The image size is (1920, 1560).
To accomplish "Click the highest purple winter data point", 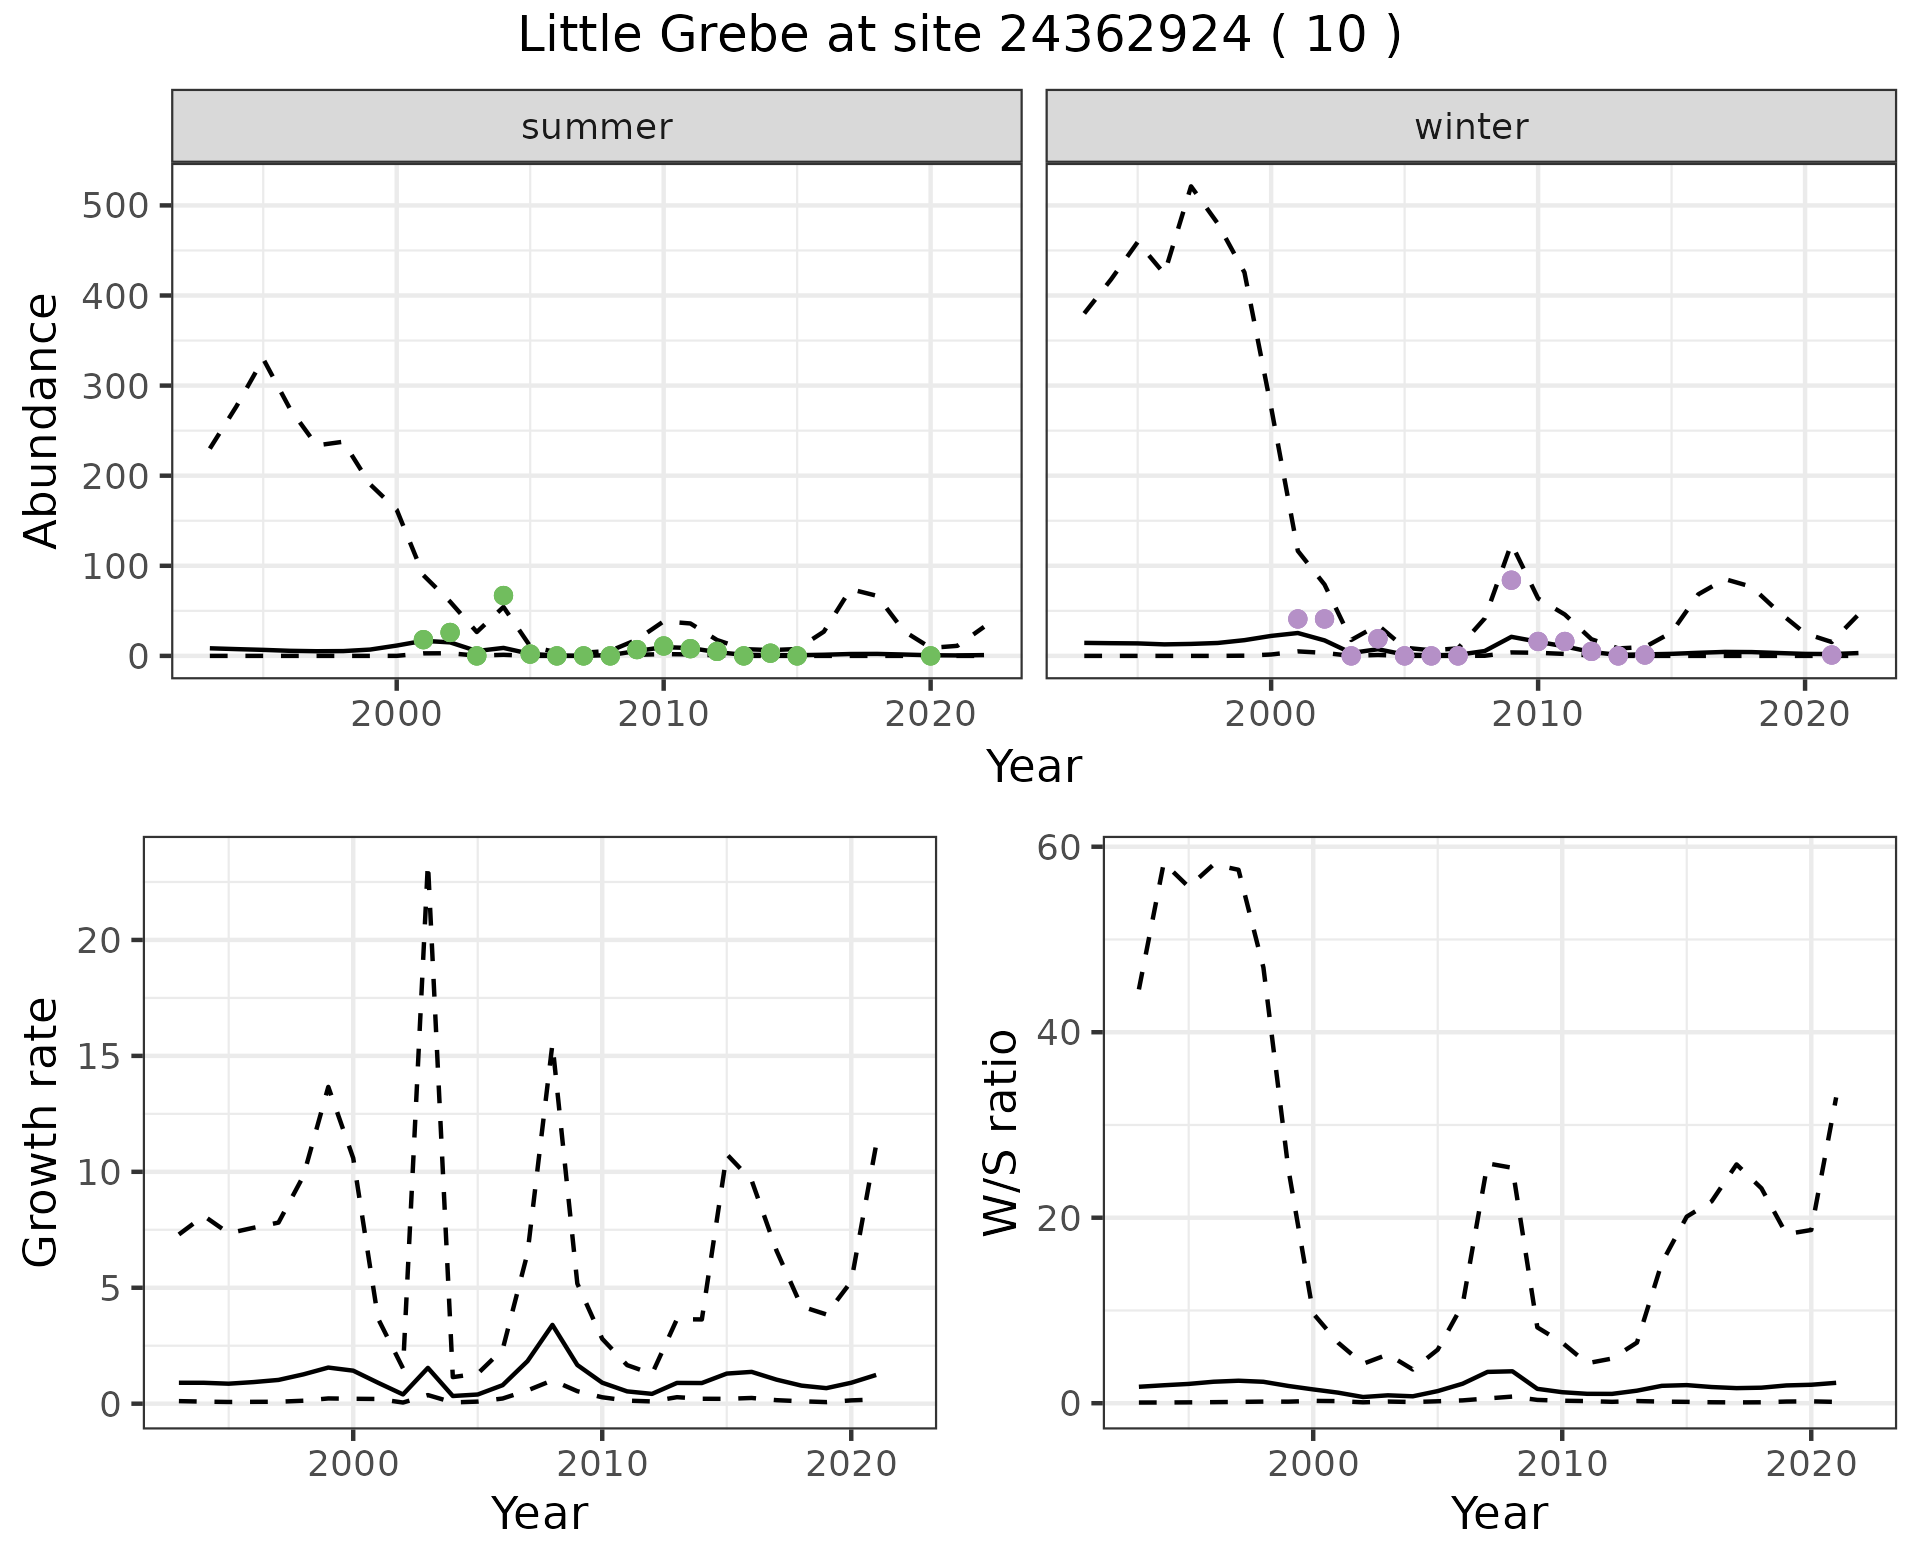I will [x=1511, y=580].
